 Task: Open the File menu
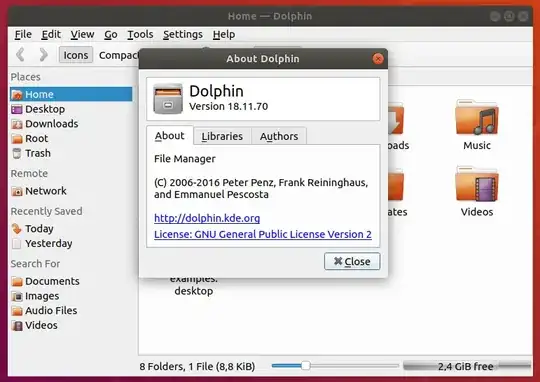[23, 34]
